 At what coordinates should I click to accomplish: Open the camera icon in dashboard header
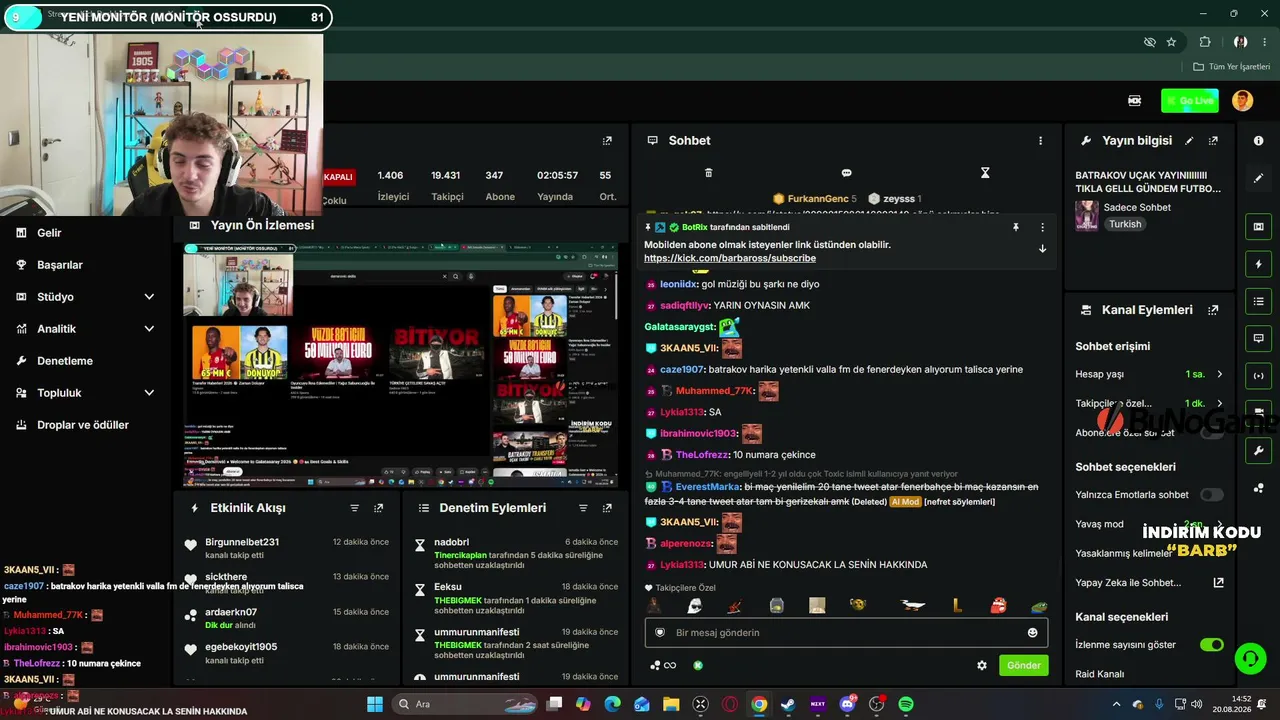[1134, 100]
